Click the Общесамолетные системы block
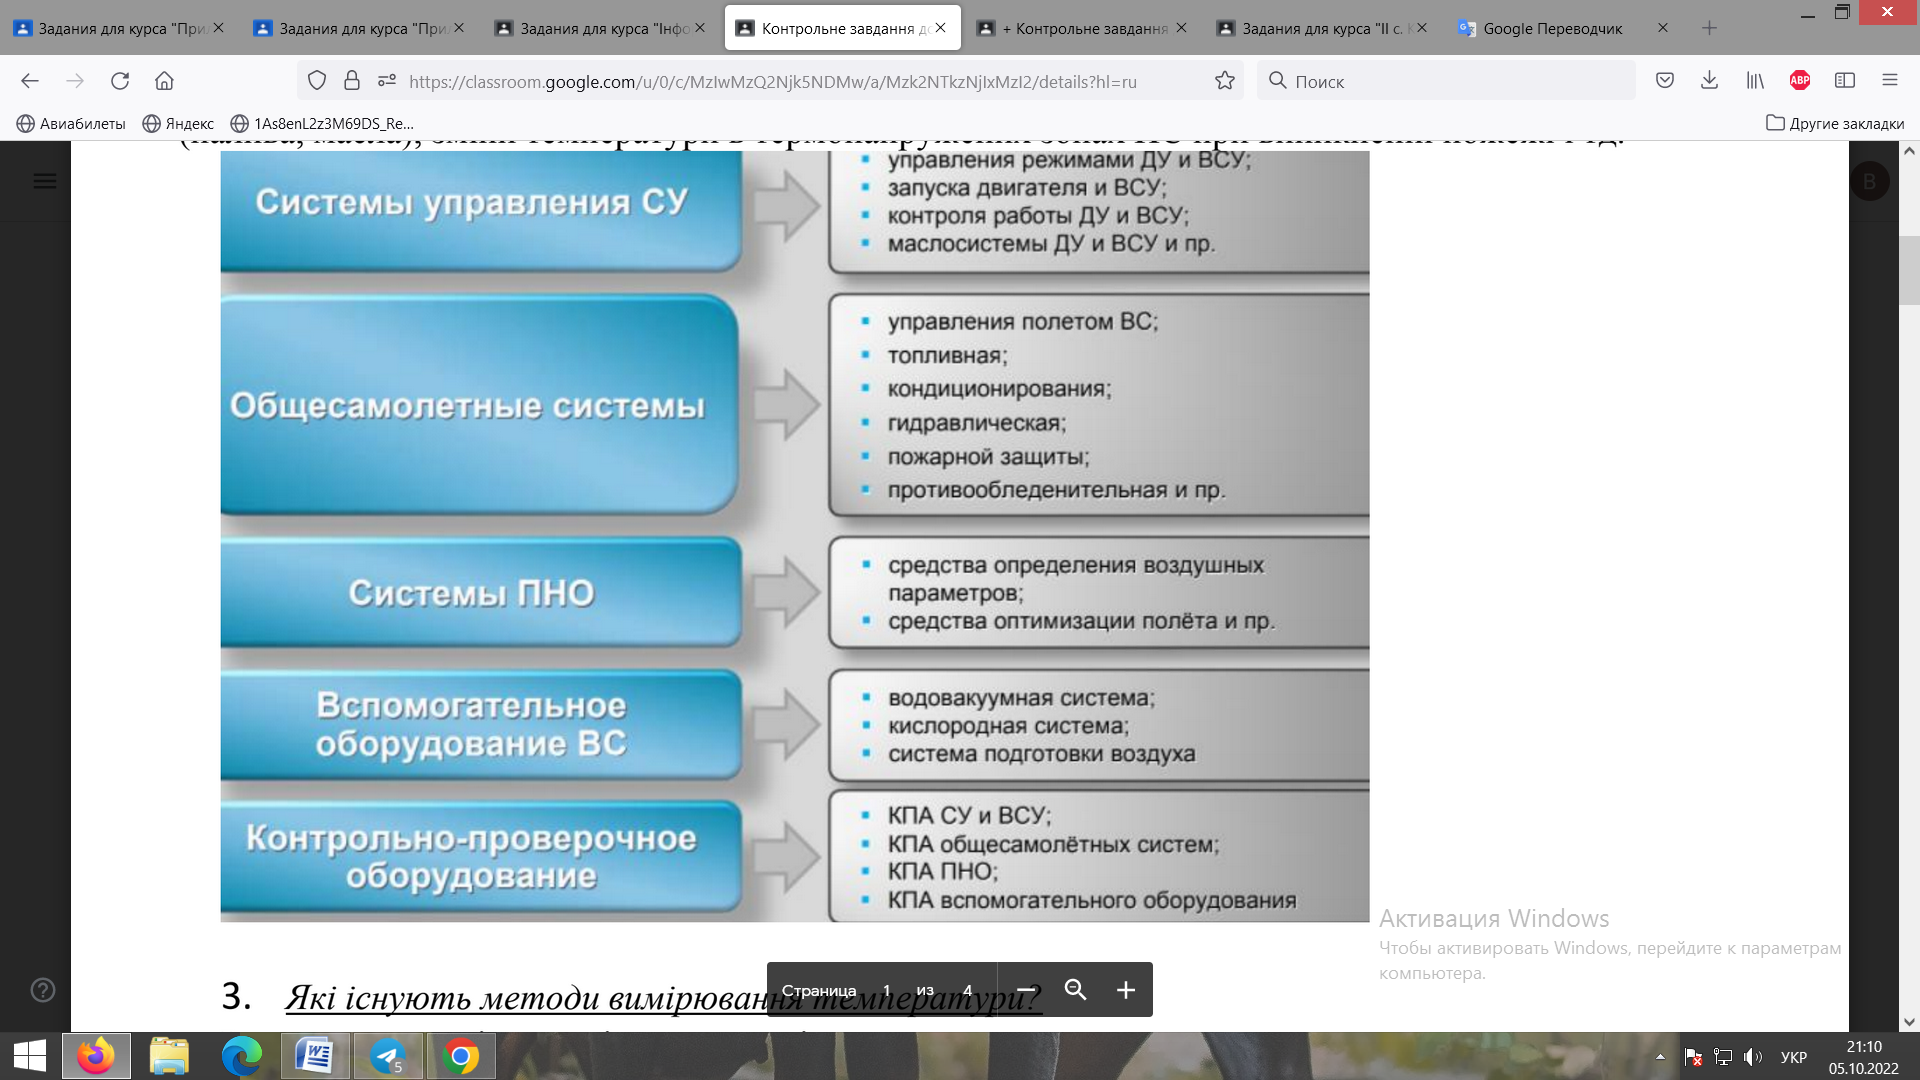Screen dimensions: 1920x1080 (479, 405)
